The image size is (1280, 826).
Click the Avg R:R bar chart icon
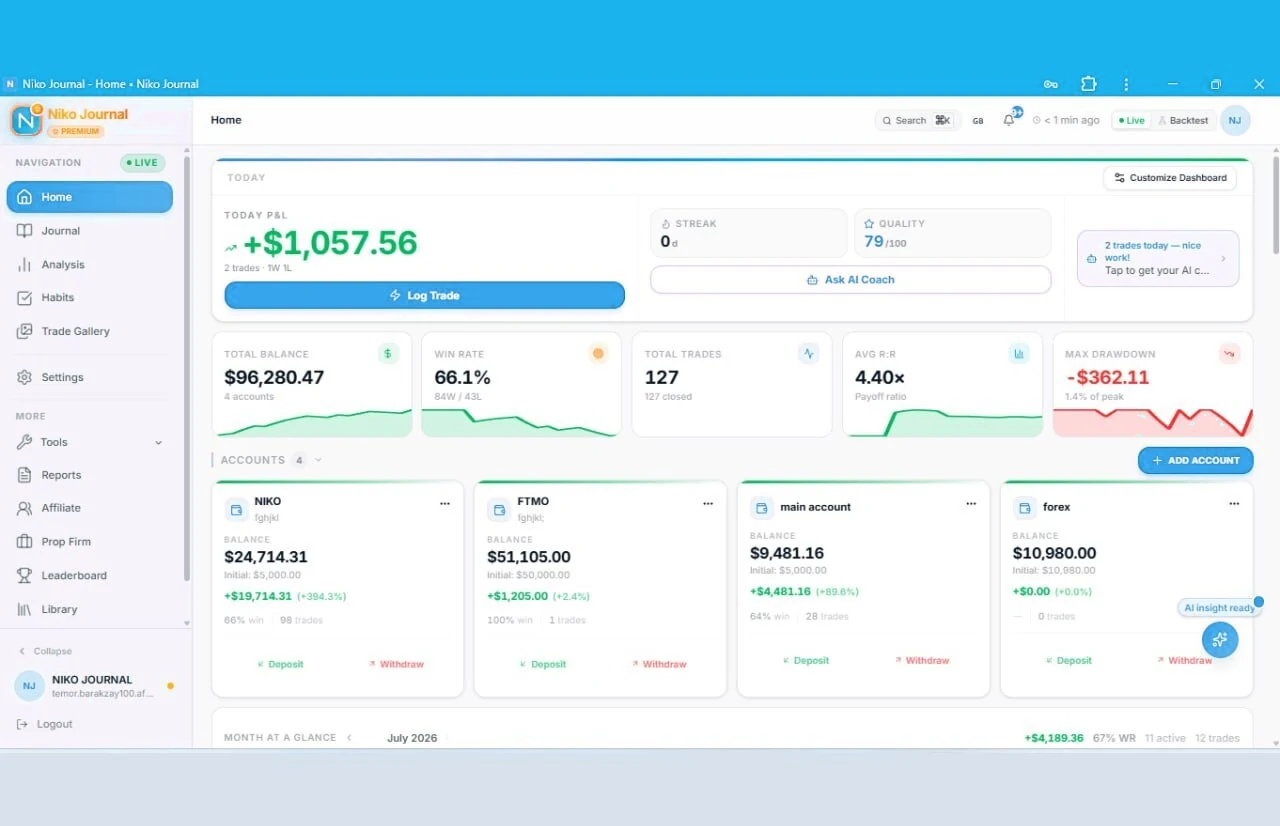tap(1019, 353)
